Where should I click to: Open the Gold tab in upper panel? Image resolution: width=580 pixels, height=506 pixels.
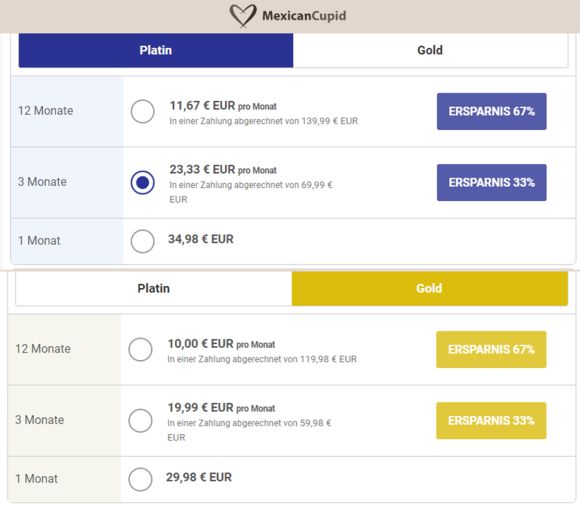pos(430,50)
